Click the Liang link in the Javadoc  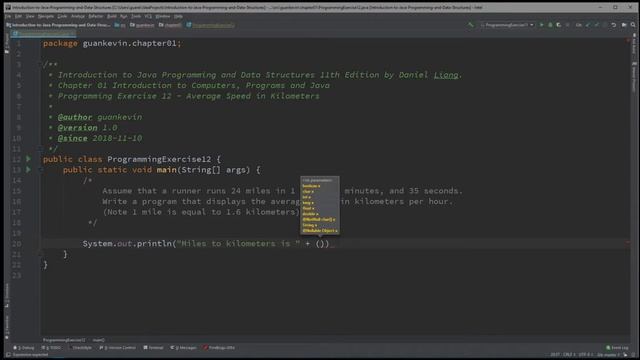446,75
